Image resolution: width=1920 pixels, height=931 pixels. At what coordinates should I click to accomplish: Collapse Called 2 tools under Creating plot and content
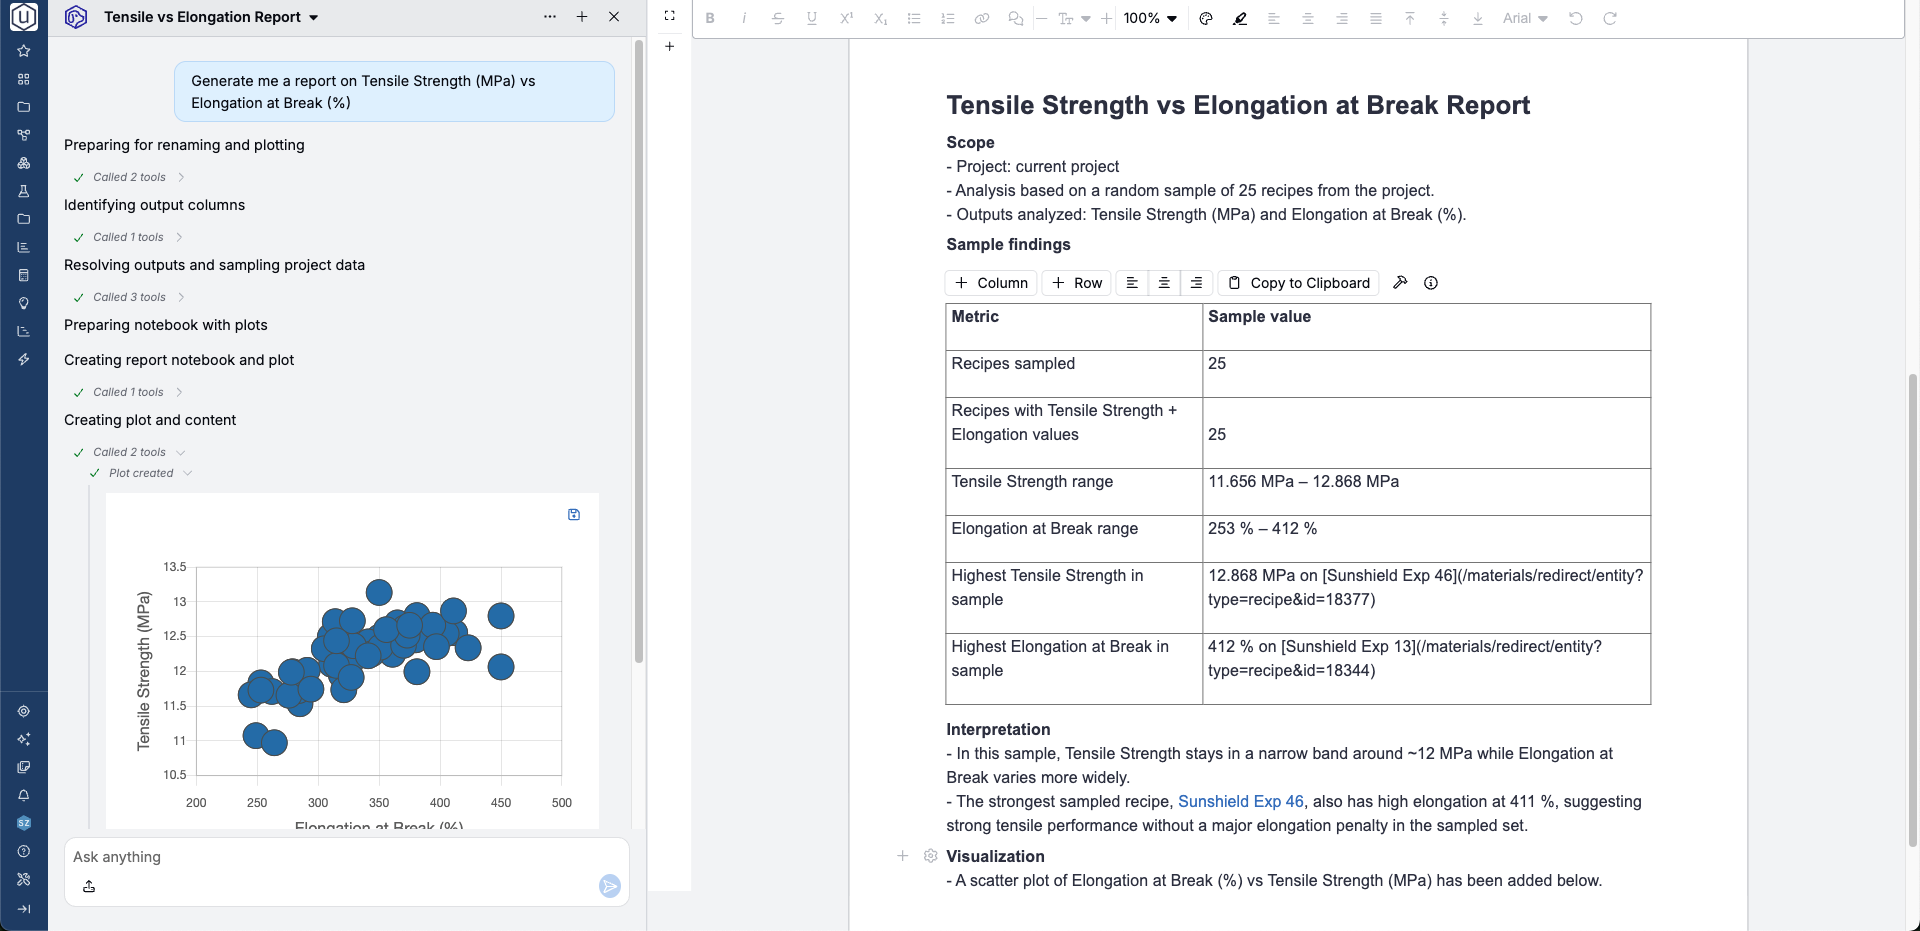(129, 452)
